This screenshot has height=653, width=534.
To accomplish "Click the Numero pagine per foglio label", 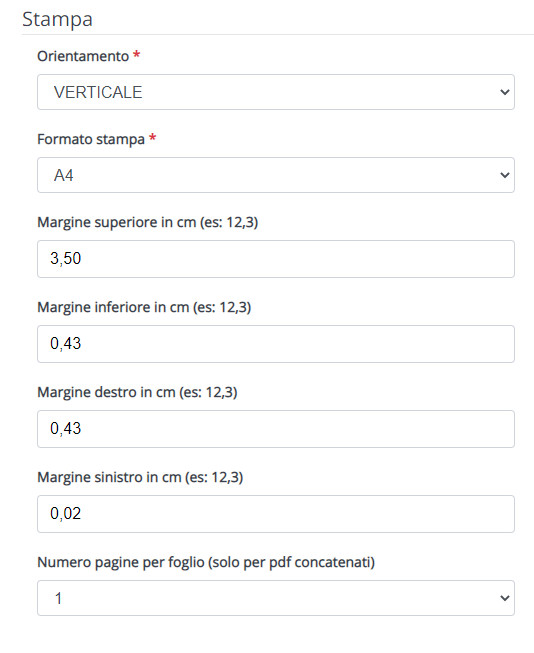I will tap(206, 562).
